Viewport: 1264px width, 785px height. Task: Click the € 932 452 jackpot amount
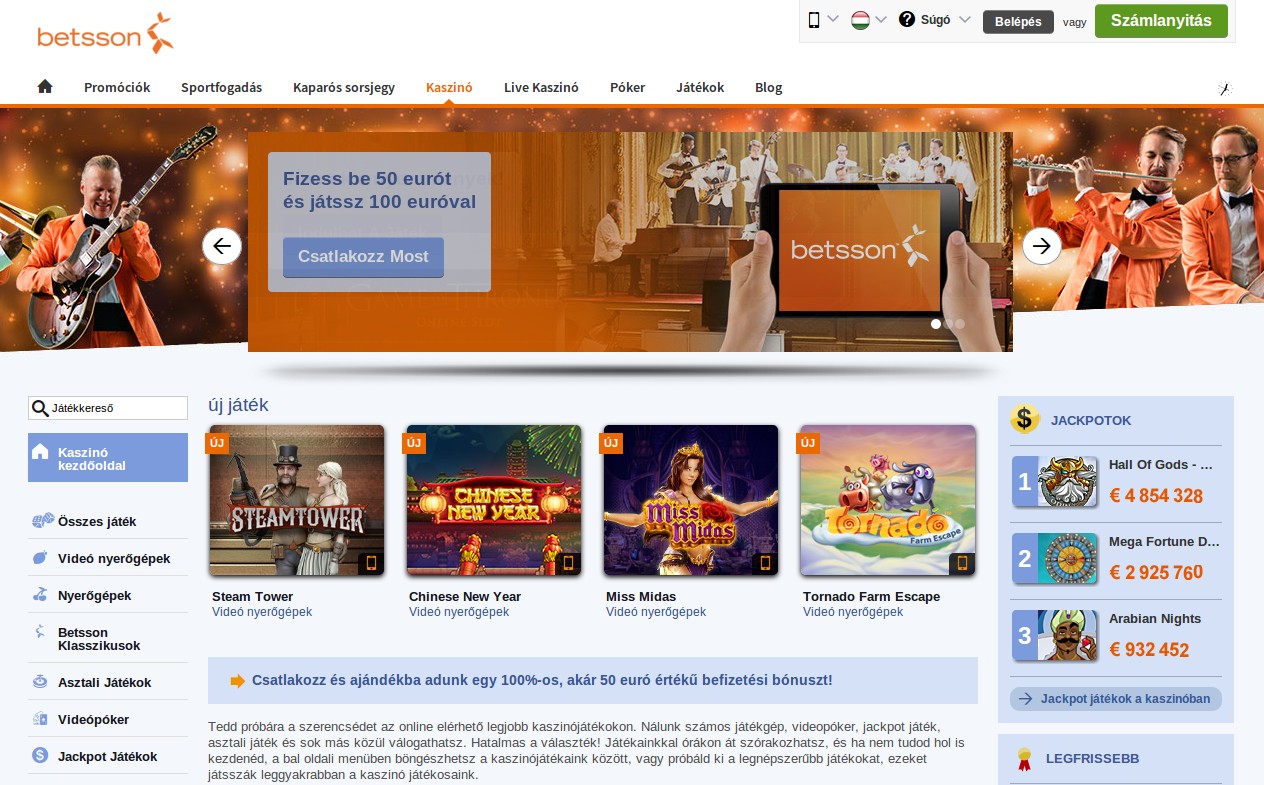[x=1148, y=650]
